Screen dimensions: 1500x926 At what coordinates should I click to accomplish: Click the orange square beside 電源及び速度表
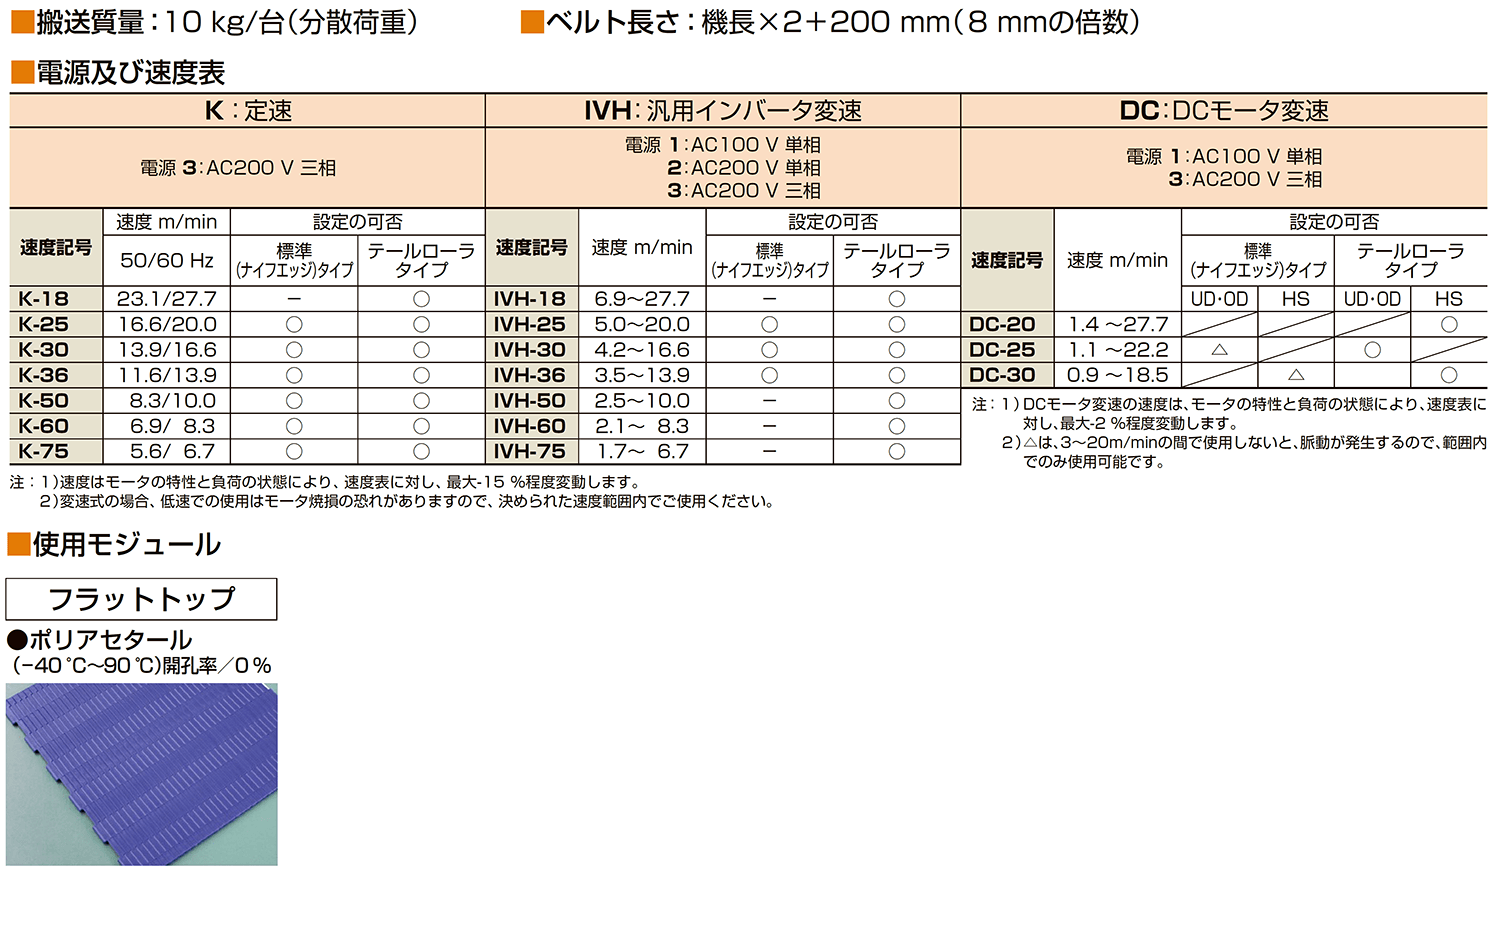click(22, 72)
